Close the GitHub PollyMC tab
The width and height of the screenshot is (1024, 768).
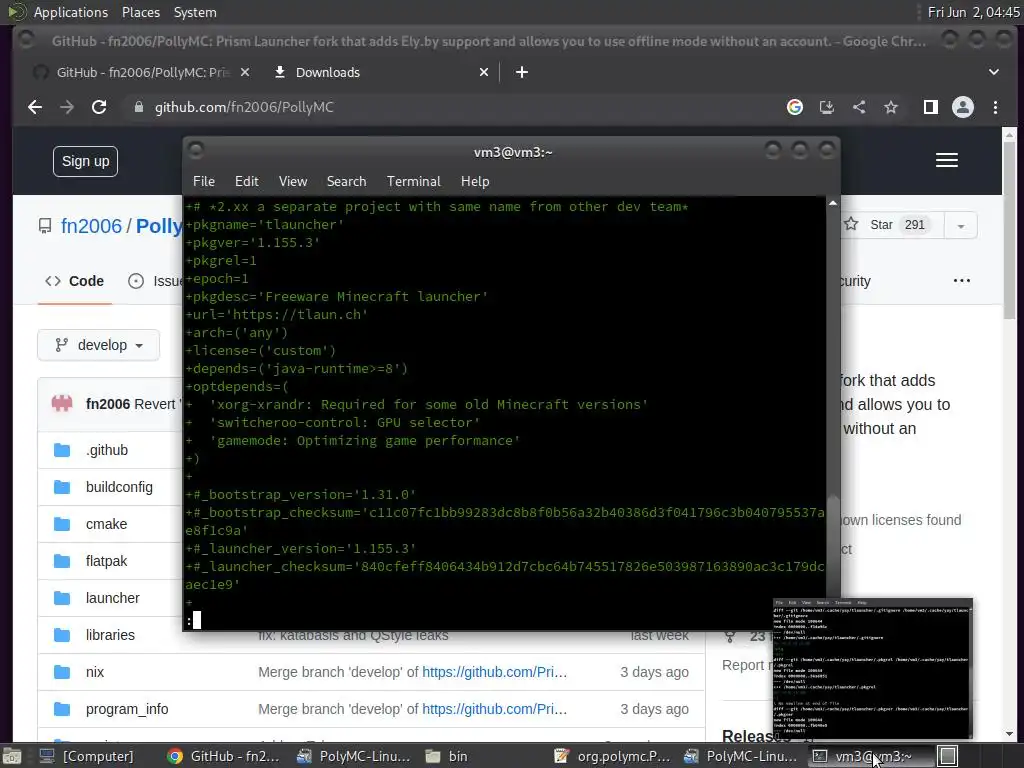coord(245,72)
